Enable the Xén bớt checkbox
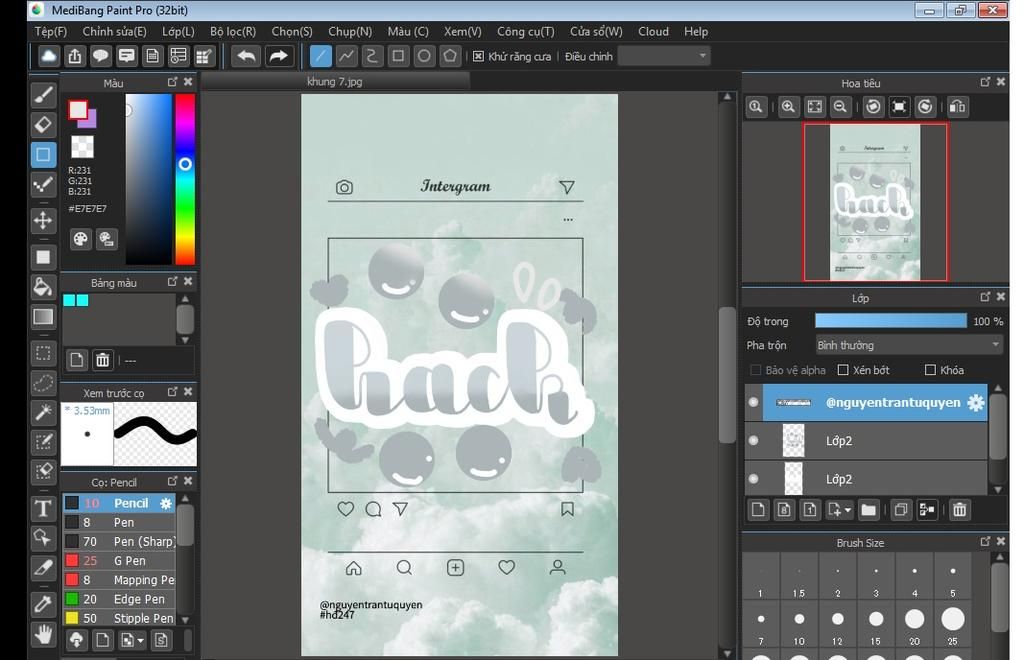This screenshot has height=660, width=1024. coord(843,370)
